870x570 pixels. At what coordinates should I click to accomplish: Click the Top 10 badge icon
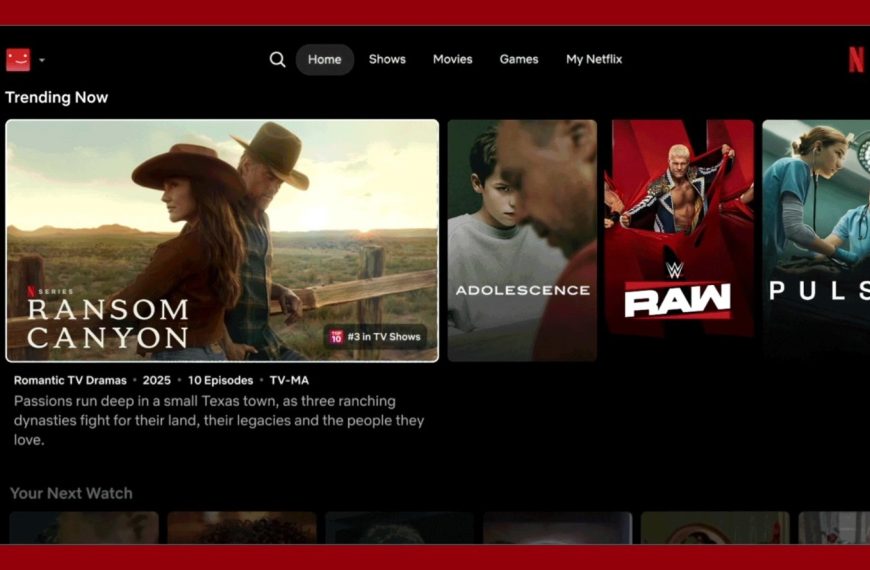pyautogui.click(x=336, y=336)
